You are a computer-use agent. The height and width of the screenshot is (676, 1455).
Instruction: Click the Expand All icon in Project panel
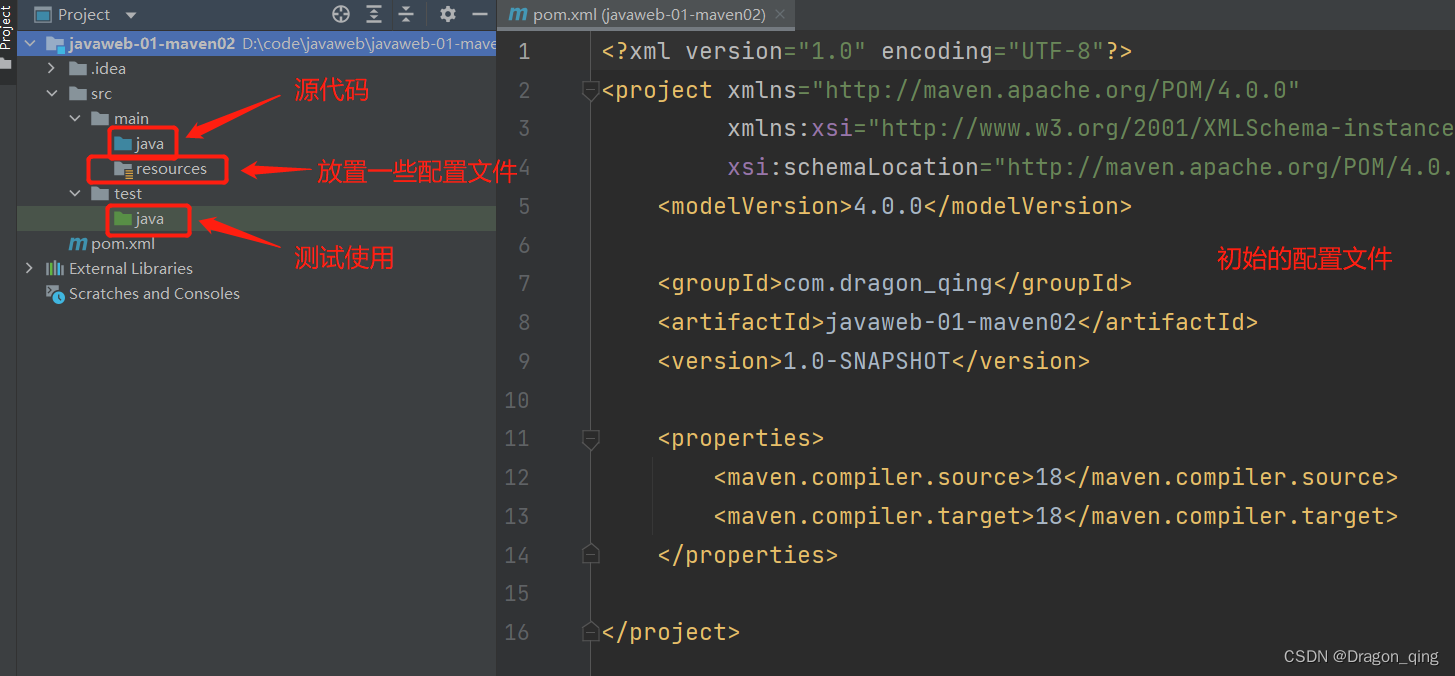tap(374, 14)
